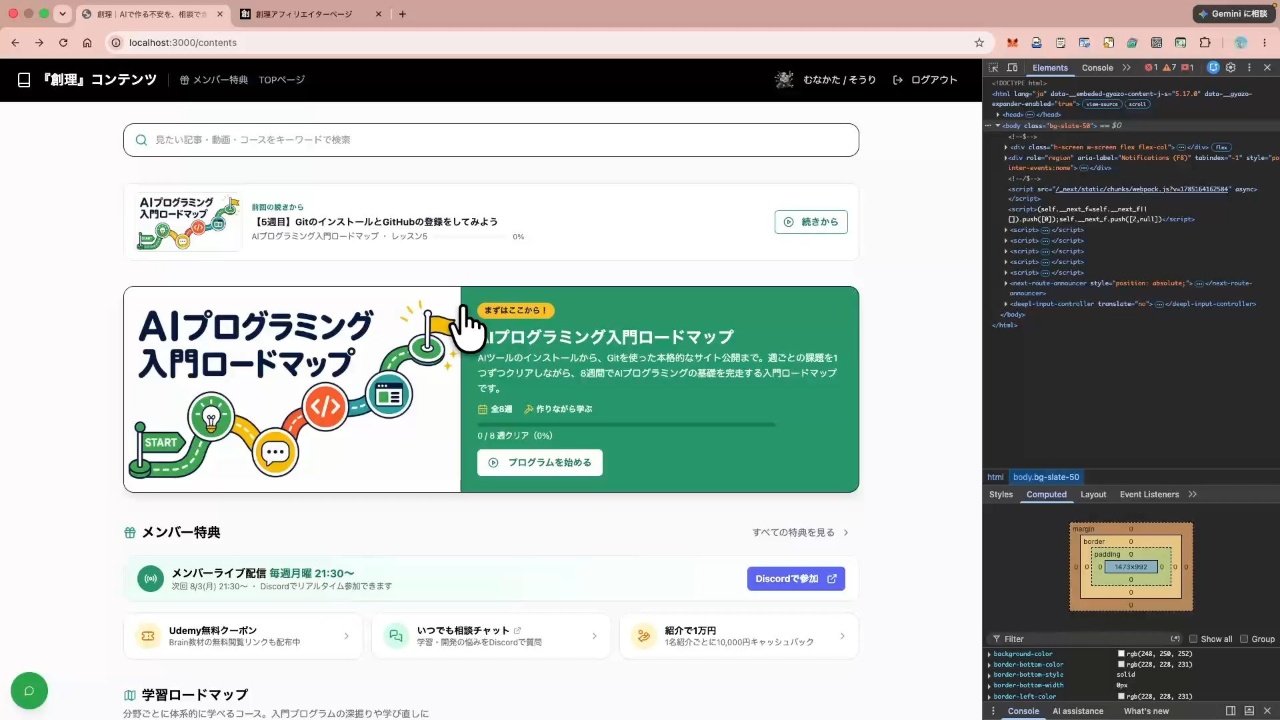This screenshot has width=1280, height=720.
Task: Reload the page with the refresh icon
Action: click(x=63, y=43)
